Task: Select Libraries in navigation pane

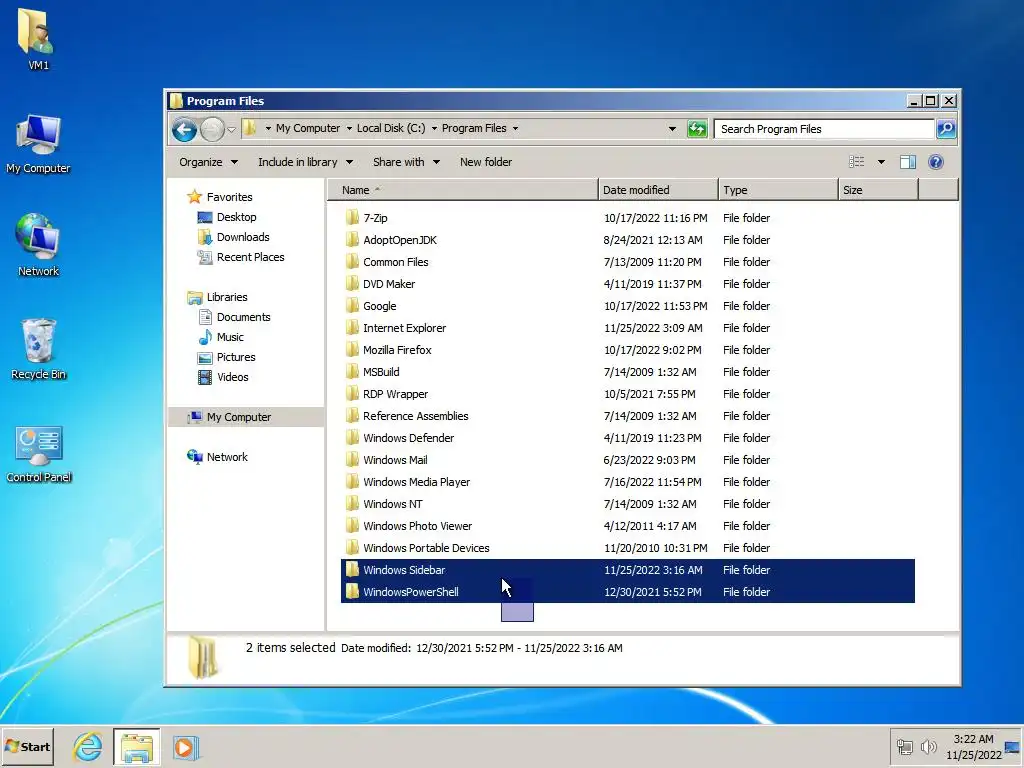Action: point(227,297)
